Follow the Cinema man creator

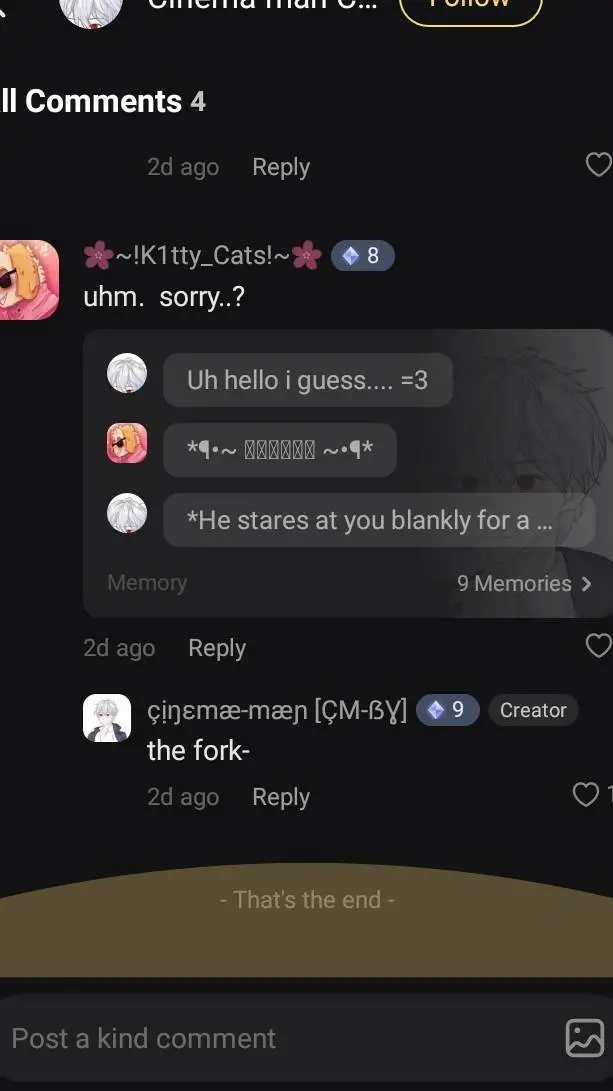pos(470,7)
